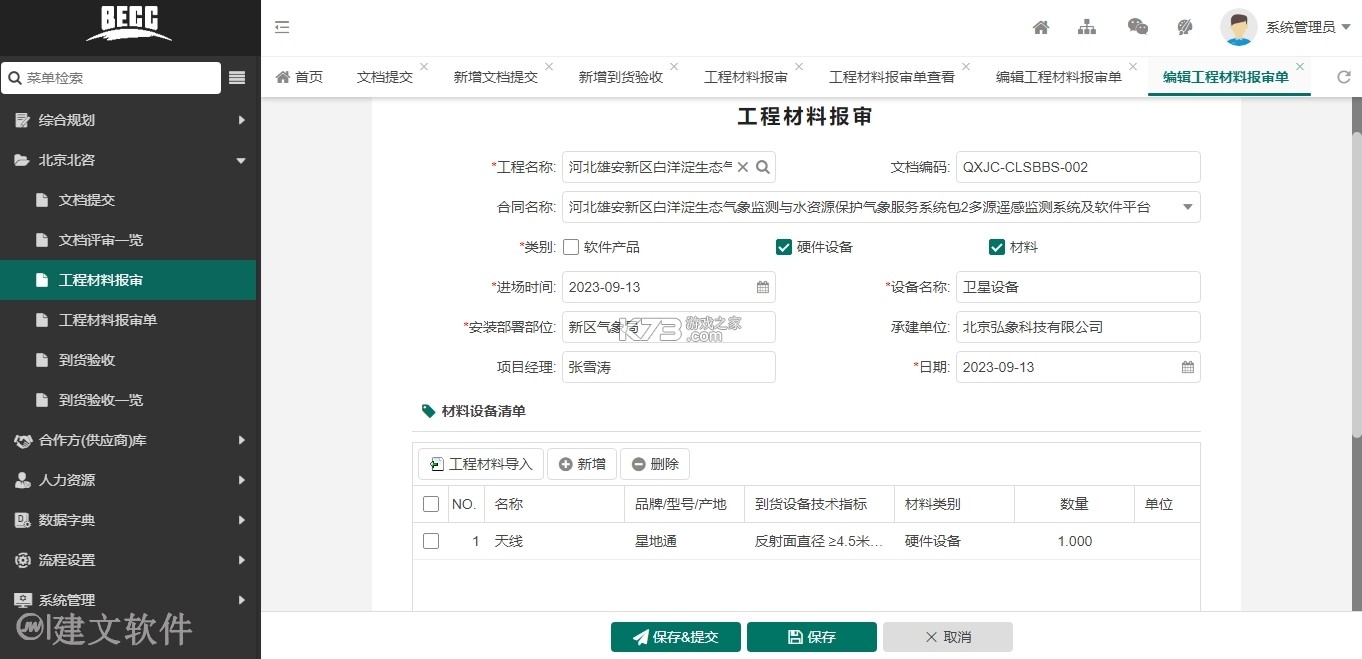
Task: Open the chat messages icon
Action: 1137,27
